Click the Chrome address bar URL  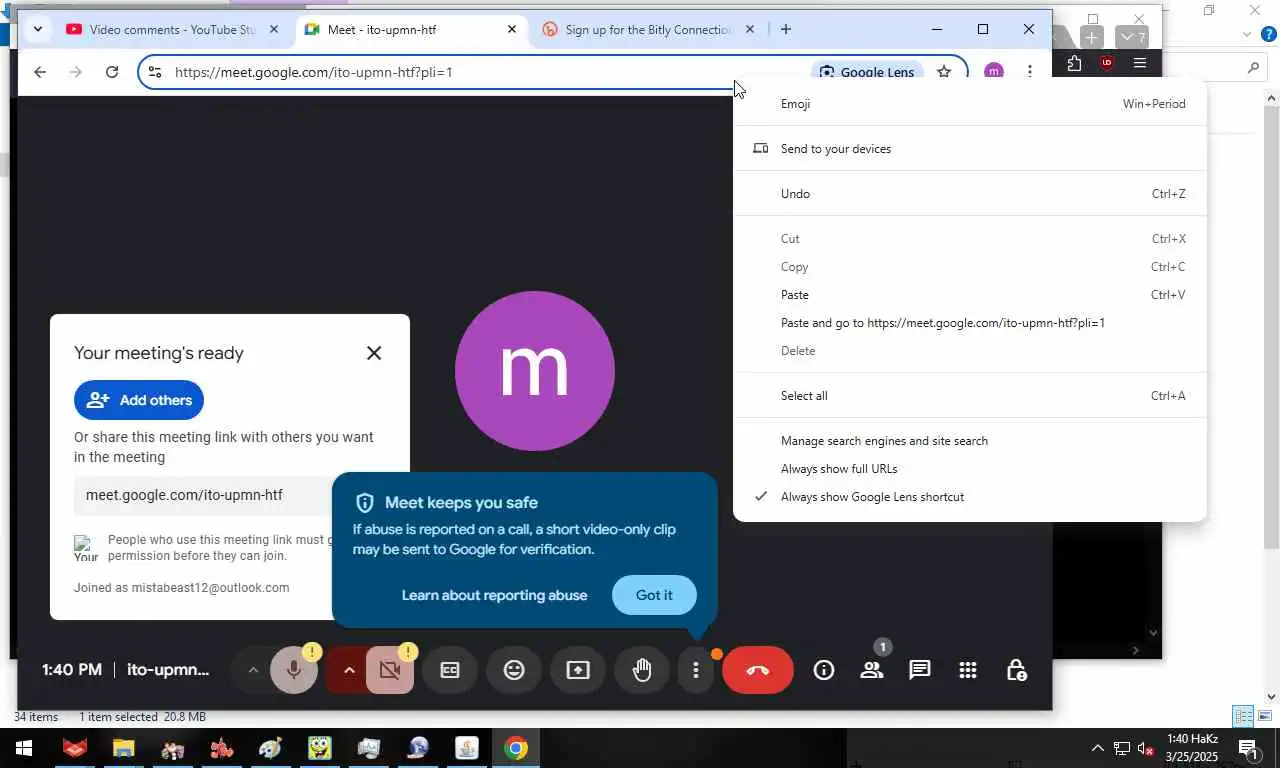[x=313, y=72]
